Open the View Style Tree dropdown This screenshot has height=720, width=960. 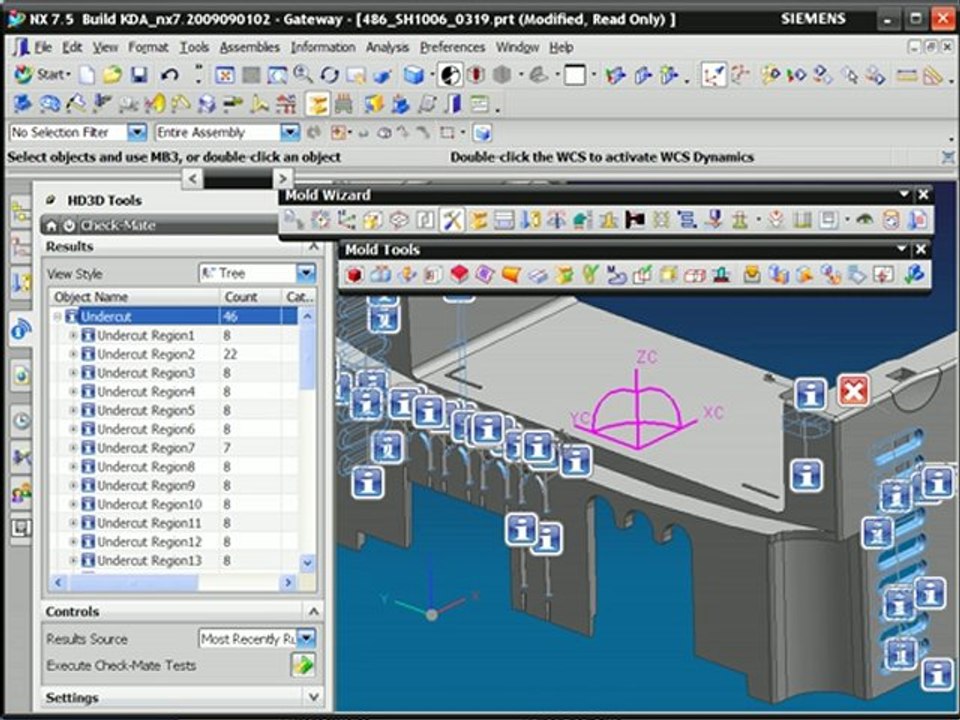click(x=306, y=273)
